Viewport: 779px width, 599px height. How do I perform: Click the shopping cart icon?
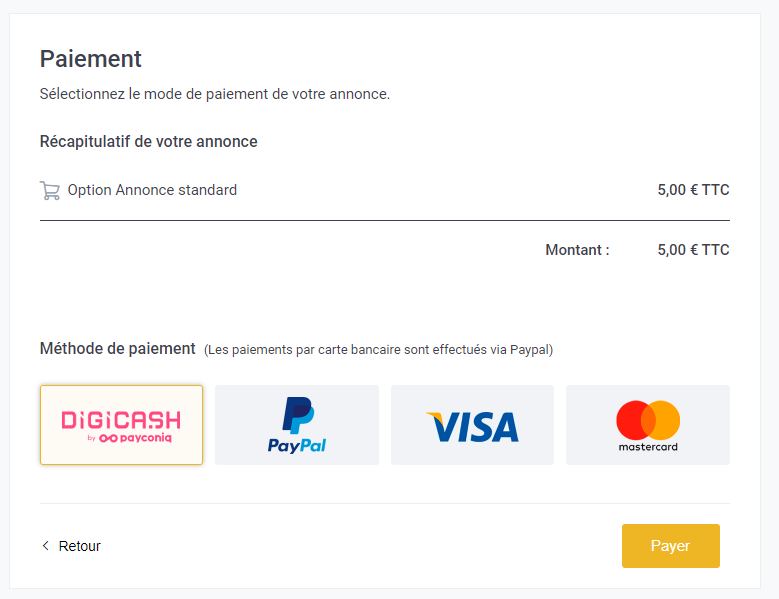[x=50, y=190]
